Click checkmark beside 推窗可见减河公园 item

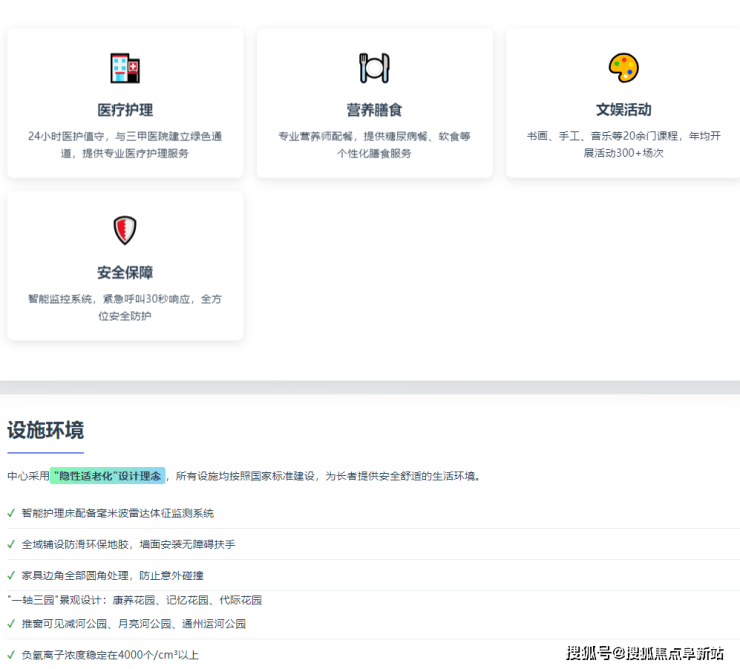coord(11,623)
